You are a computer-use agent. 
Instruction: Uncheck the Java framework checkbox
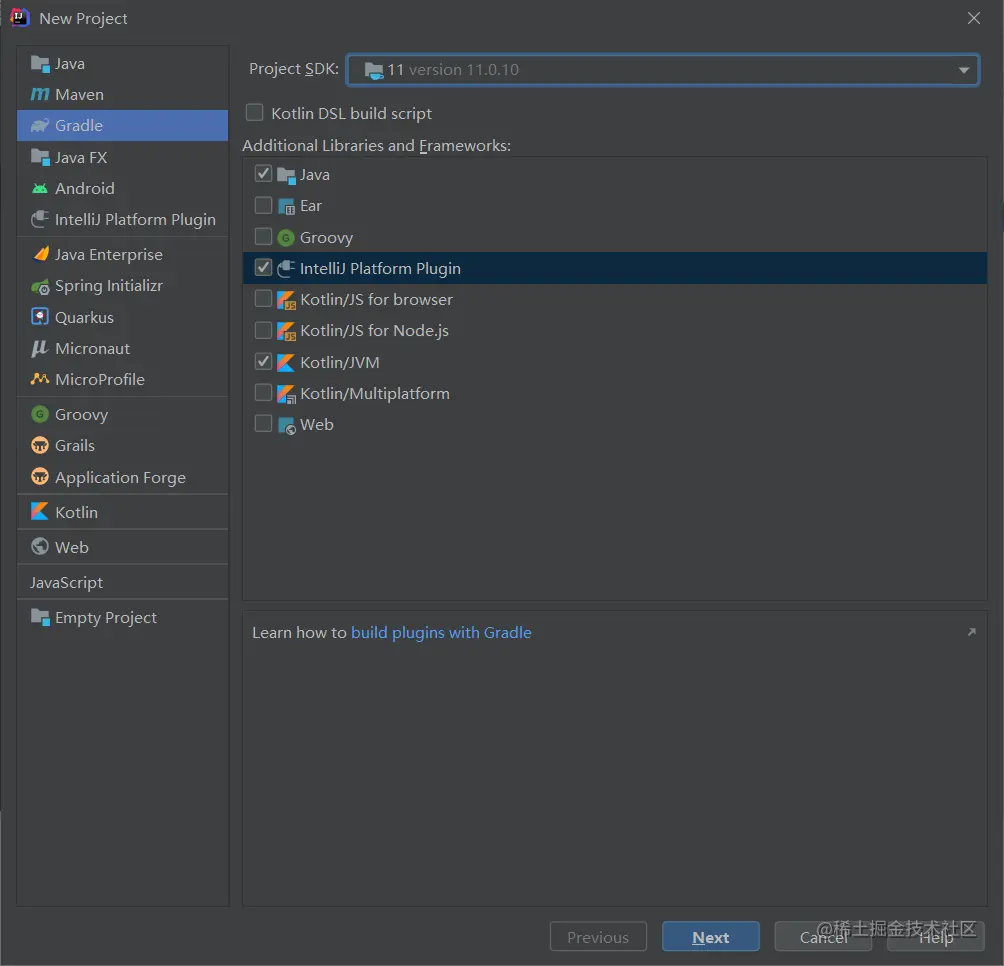click(263, 173)
